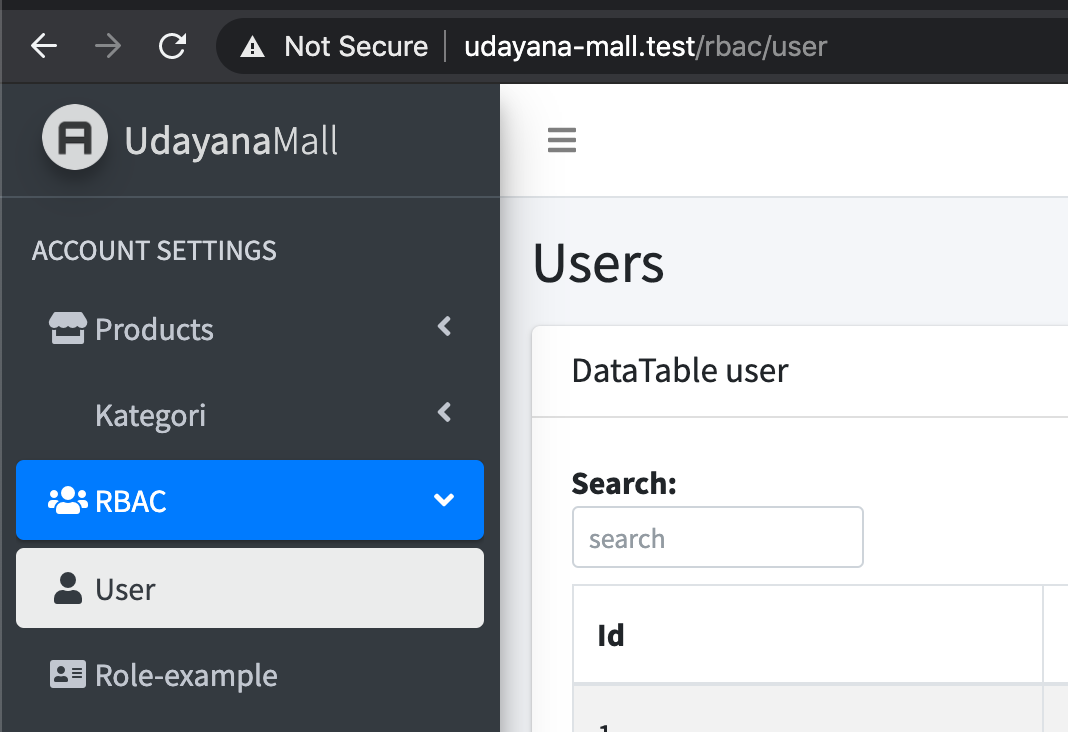1068x732 pixels.
Task: Sort the table by the Id column
Action: tap(610, 634)
